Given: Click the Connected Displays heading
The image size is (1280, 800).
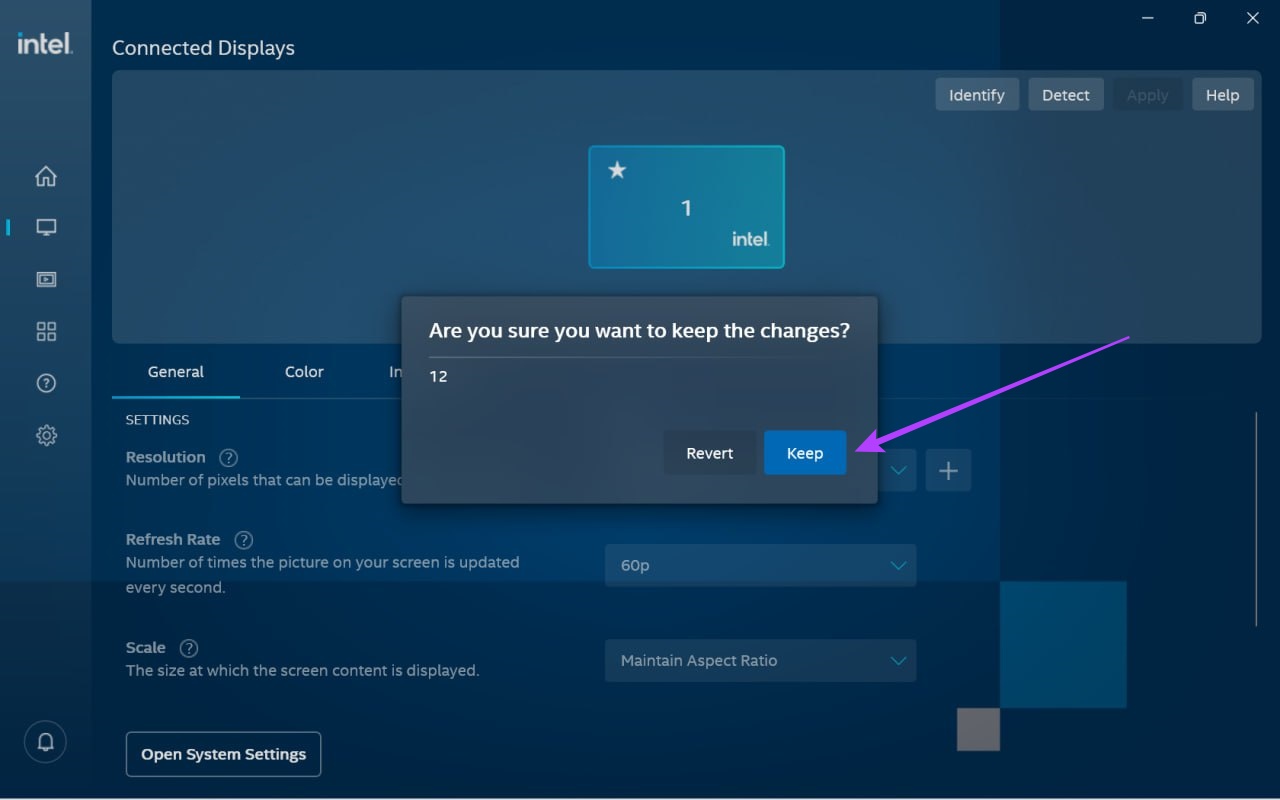Looking at the screenshot, I should (203, 48).
